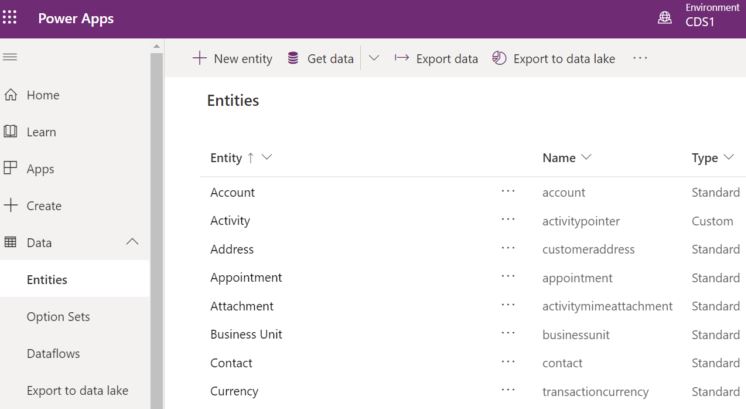
Task: Click the New entity plus icon
Action: (x=199, y=58)
